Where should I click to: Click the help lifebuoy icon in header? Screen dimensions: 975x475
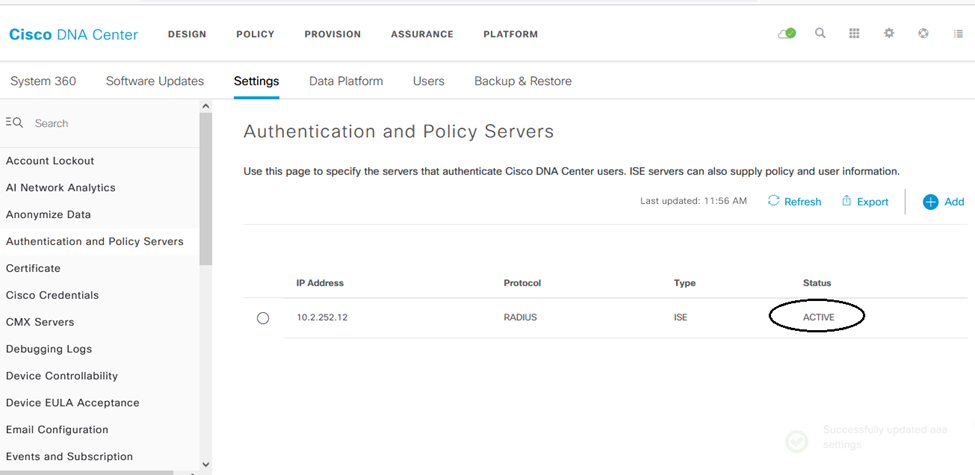[923, 34]
